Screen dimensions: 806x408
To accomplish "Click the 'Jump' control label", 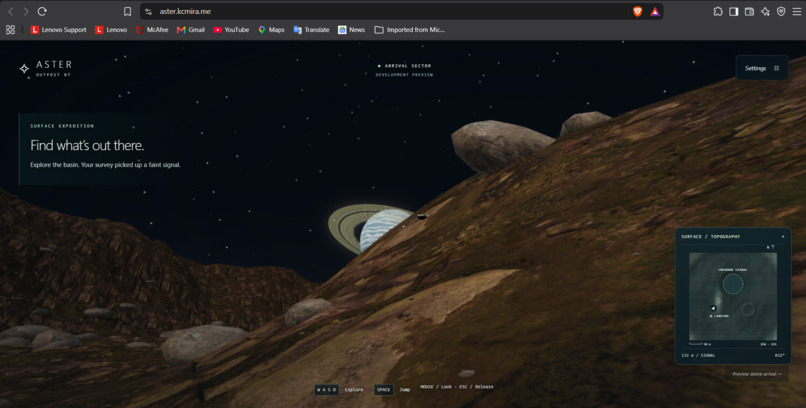I will pos(405,390).
